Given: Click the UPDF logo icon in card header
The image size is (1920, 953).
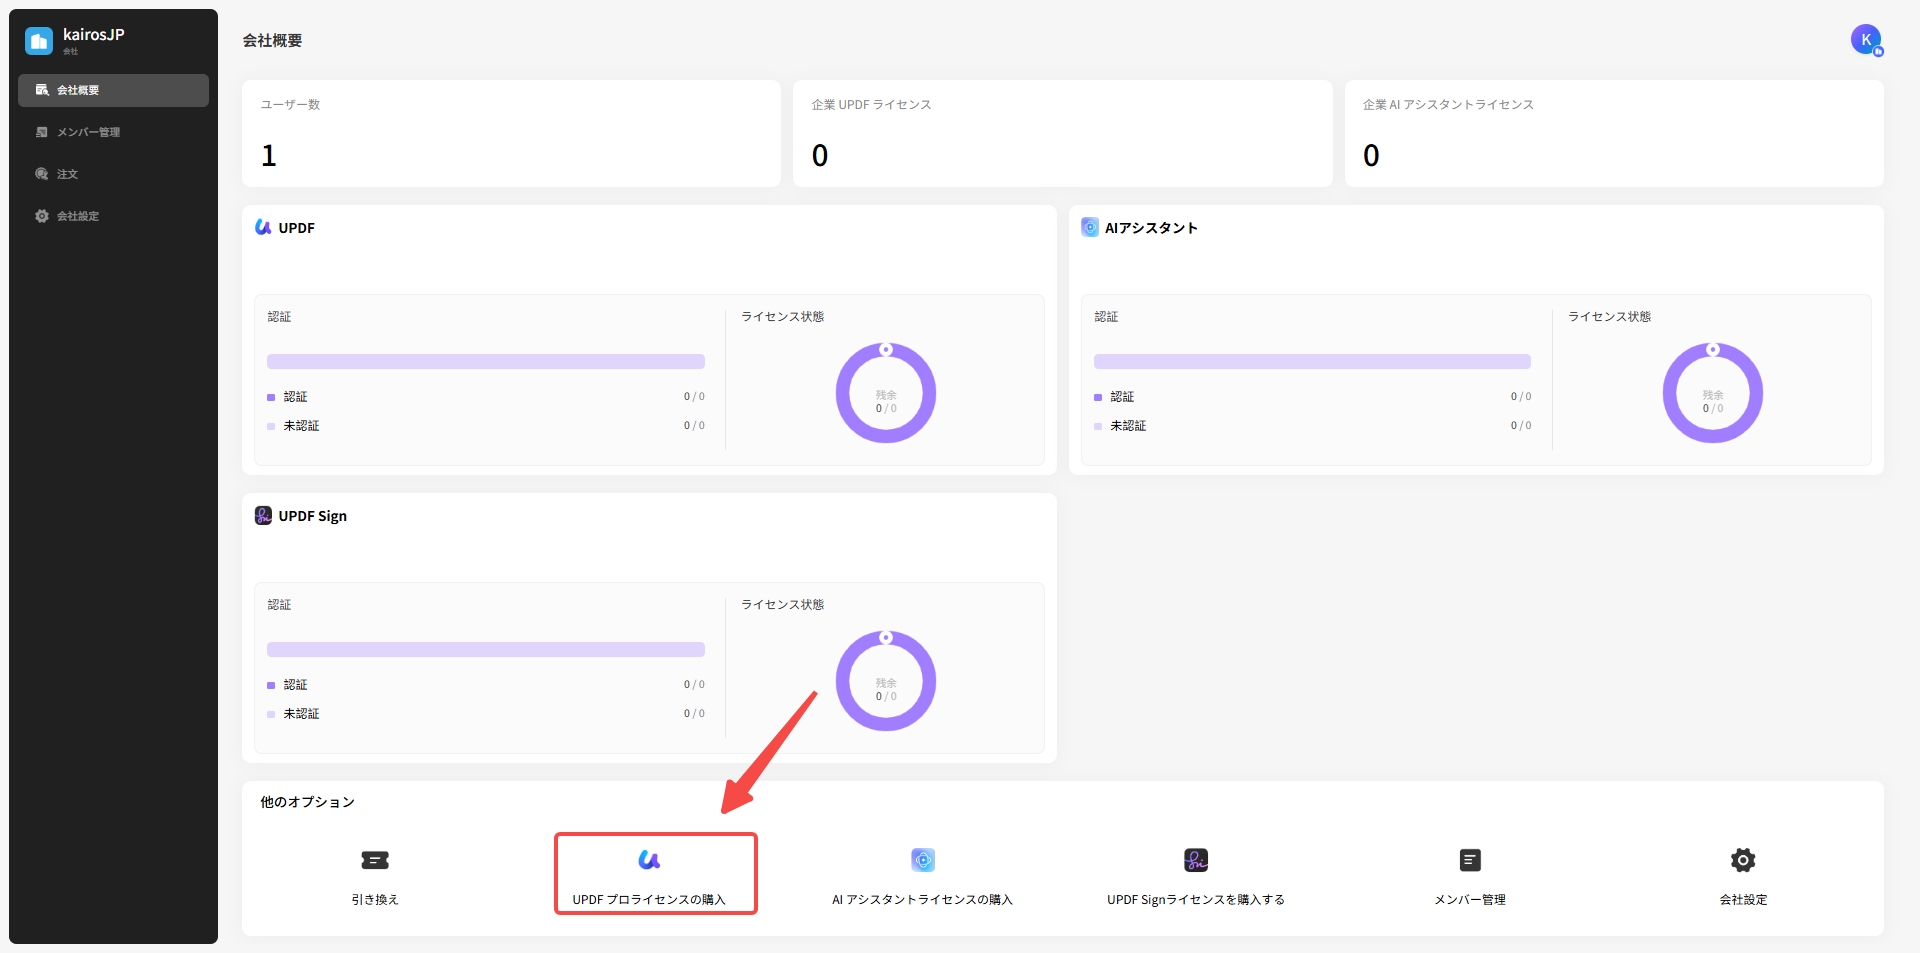Looking at the screenshot, I should [263, 227].
